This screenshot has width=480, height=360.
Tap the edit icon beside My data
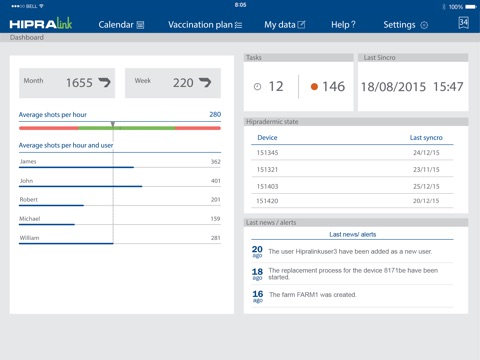(301, 25)
